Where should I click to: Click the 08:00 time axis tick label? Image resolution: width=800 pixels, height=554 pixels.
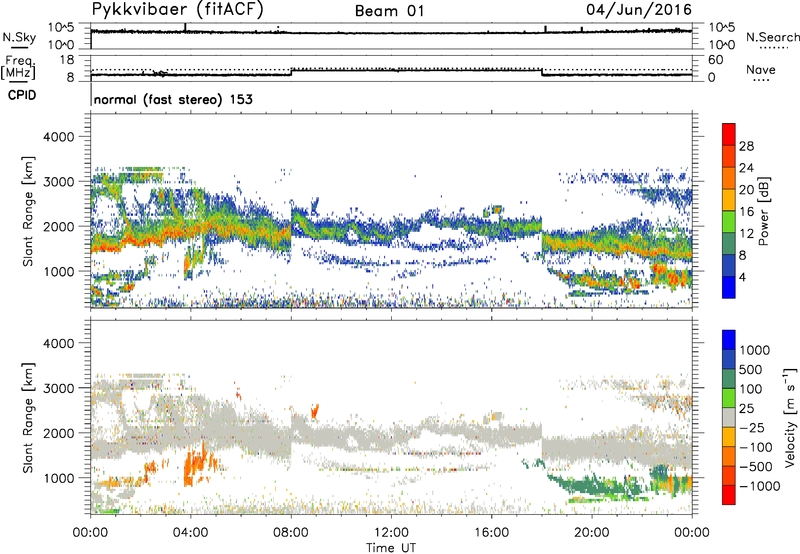pyautogui.click(x=291, y=533)
